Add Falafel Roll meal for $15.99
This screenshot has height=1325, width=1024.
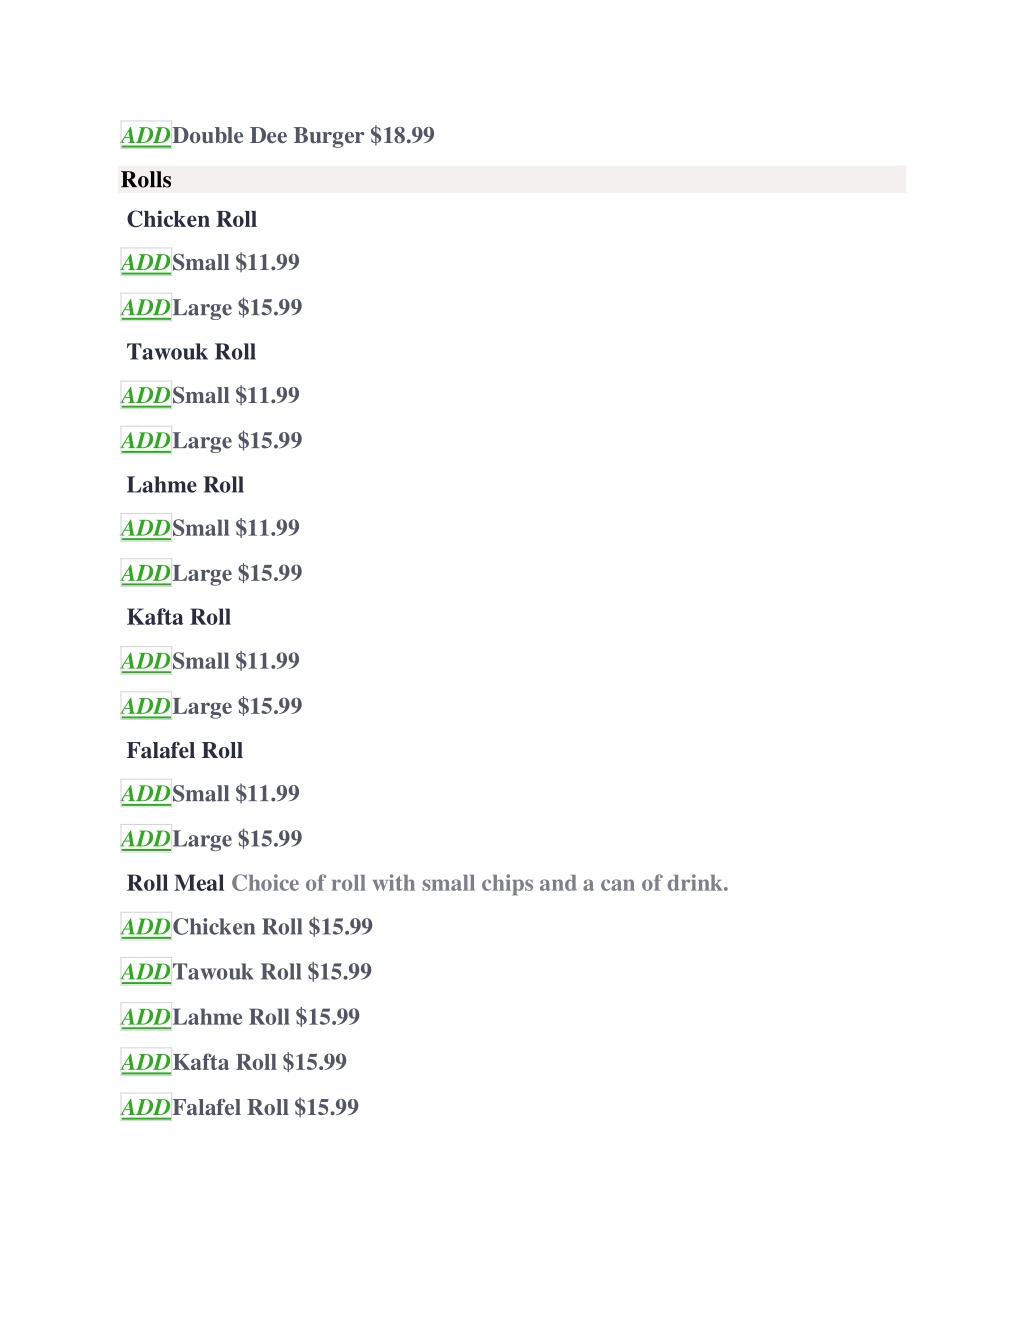tap(146, 1107)
